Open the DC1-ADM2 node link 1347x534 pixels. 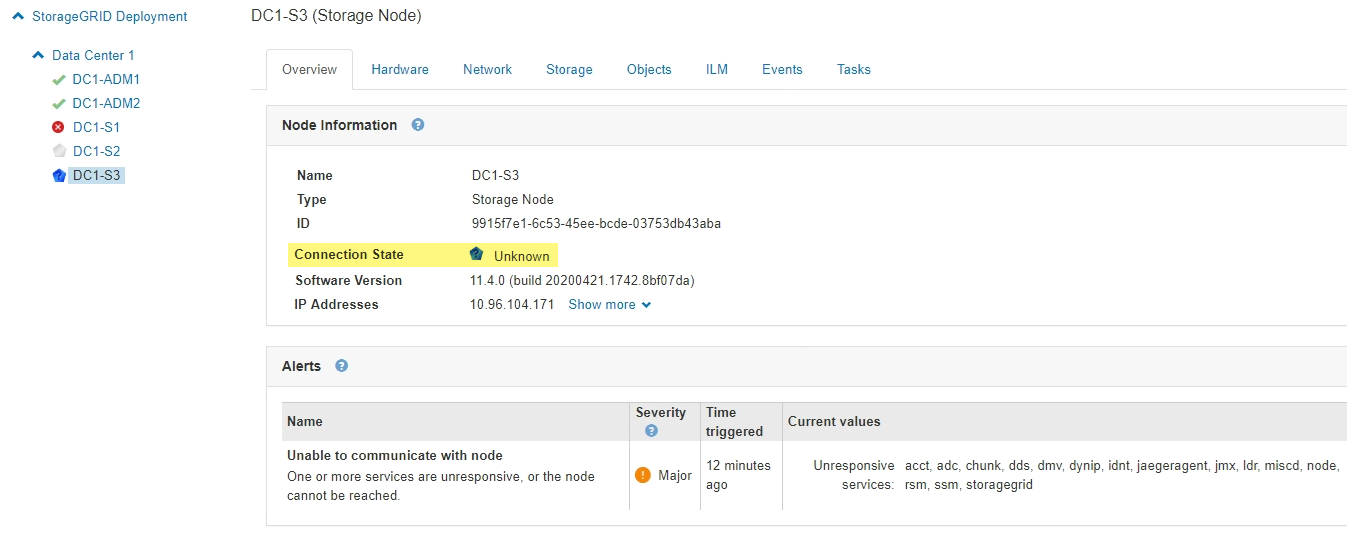pyautogui.click(x=106, y=104)
